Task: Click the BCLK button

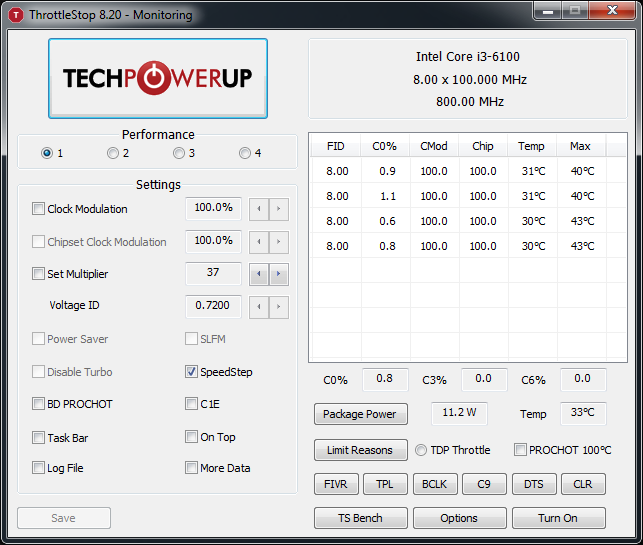Action: coord(435,484)
